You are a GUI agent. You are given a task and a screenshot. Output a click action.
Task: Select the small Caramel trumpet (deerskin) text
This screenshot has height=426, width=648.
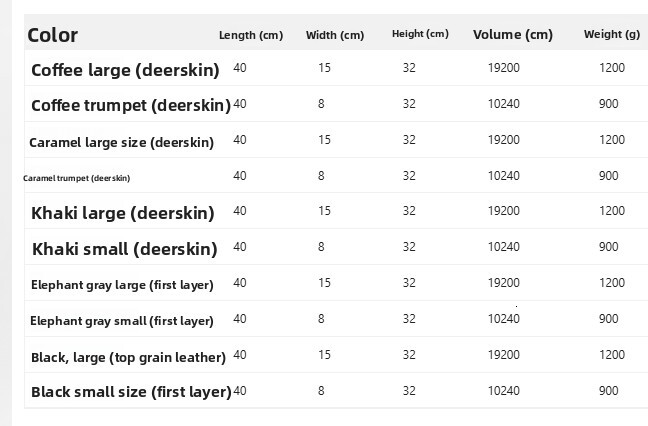(76, 178)
